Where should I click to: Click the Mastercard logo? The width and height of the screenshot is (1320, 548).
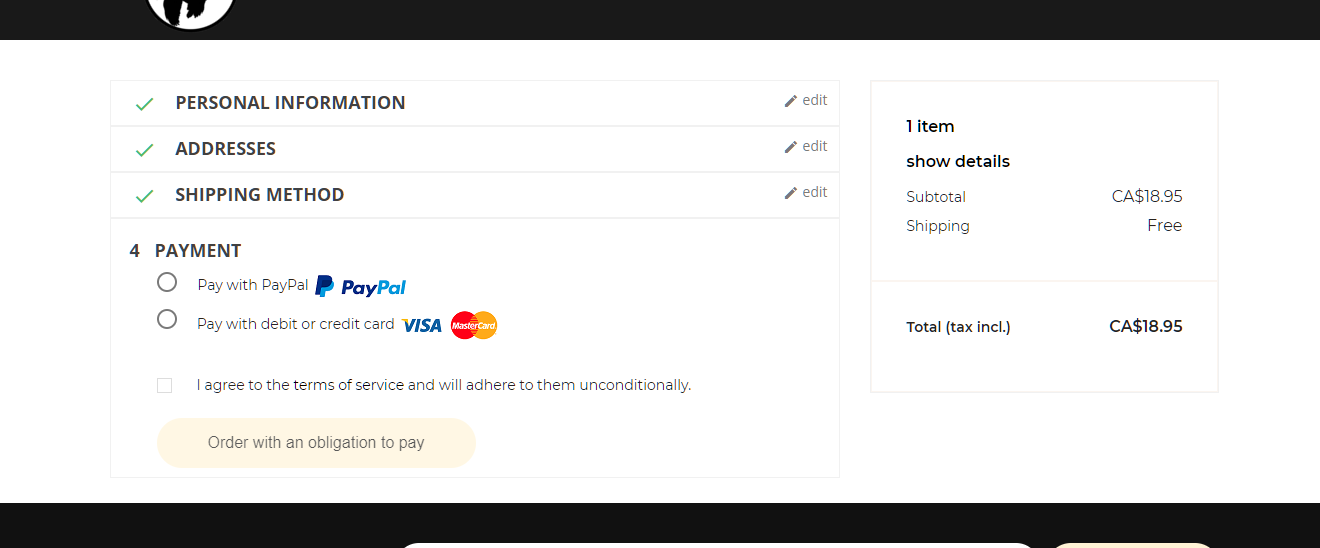(x=474, y=325)
